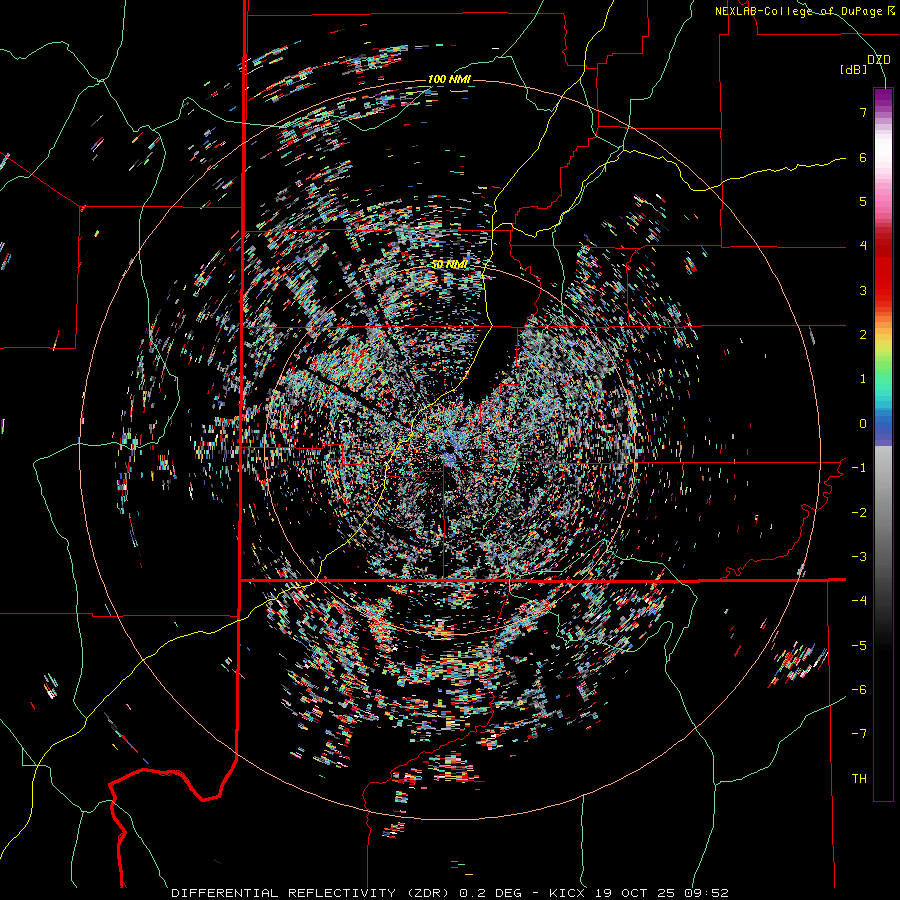Click the KICX station identifier
The width and height of the screenshot is (900, 900).
click(567, 893)
